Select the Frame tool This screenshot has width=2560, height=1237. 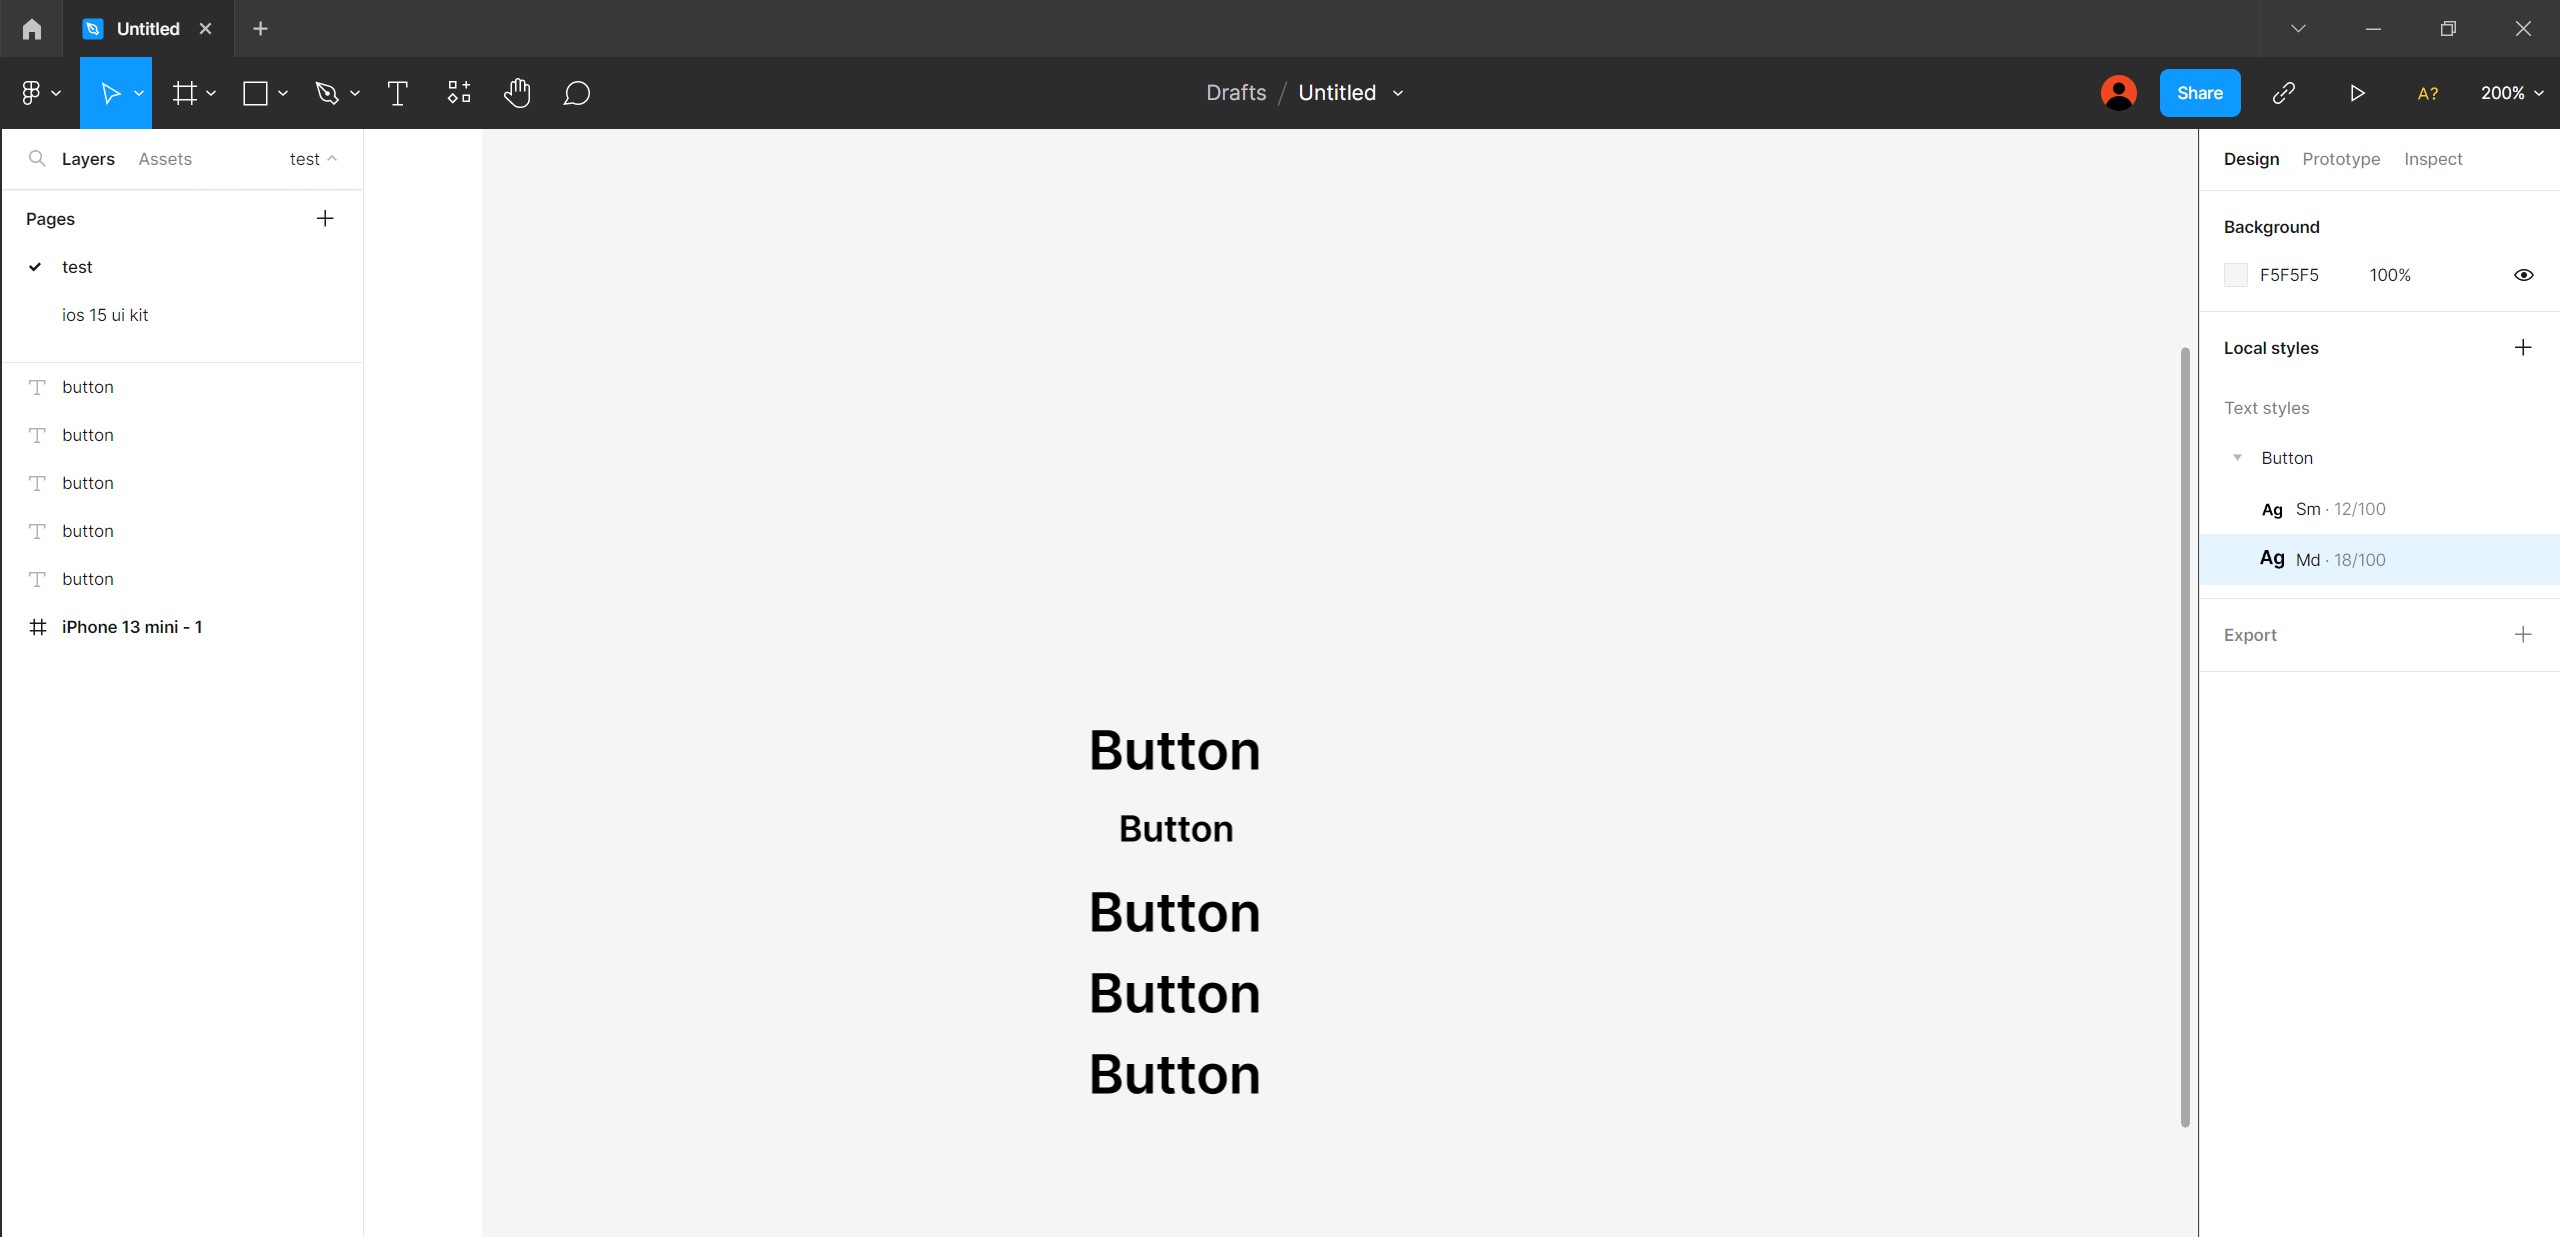tap(185, 93)
